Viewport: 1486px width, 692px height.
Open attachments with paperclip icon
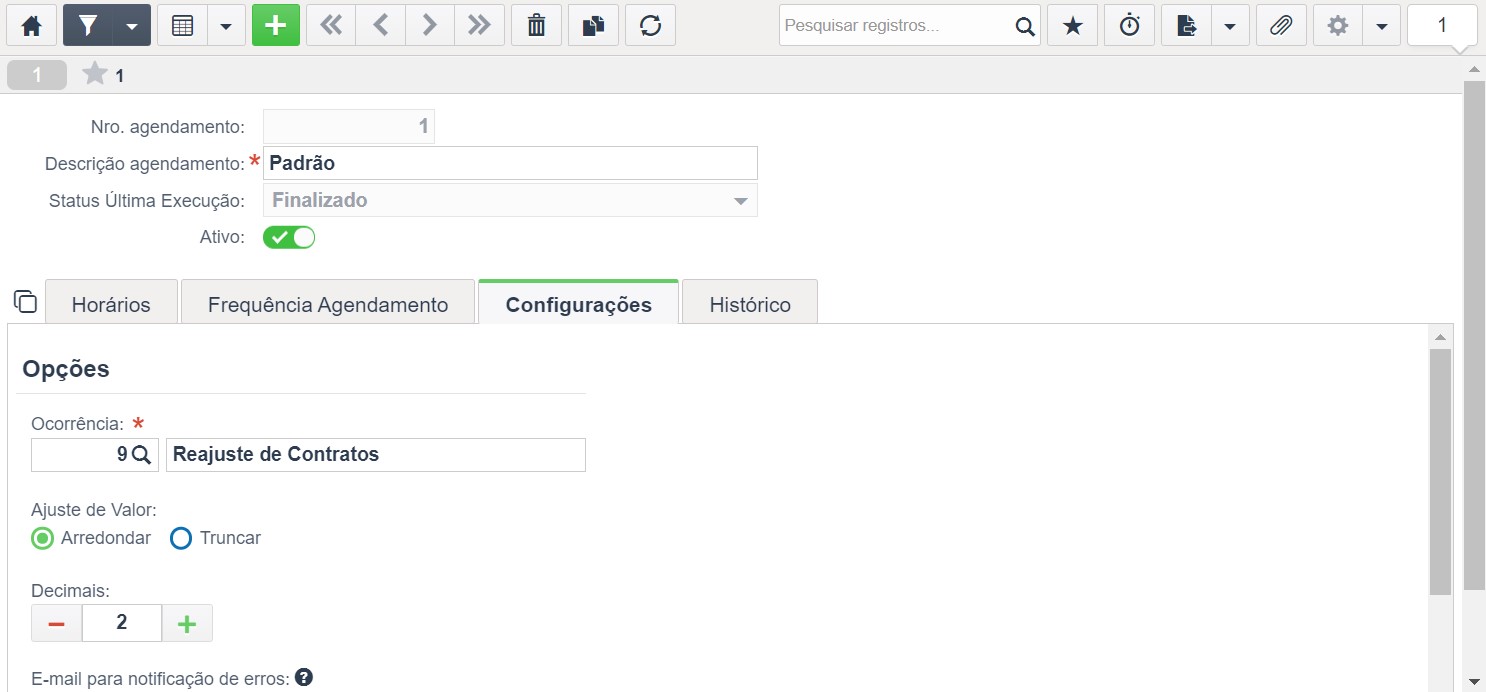click(1281, 26)
